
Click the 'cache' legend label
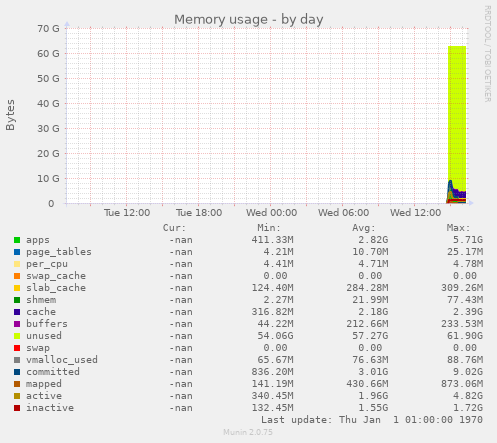click(x=41, y=312)
